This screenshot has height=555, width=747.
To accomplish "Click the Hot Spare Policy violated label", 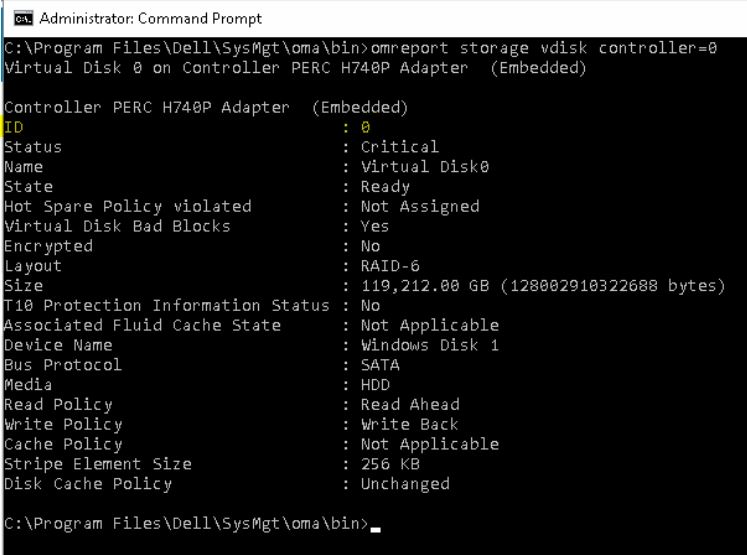I will point(128,207).
